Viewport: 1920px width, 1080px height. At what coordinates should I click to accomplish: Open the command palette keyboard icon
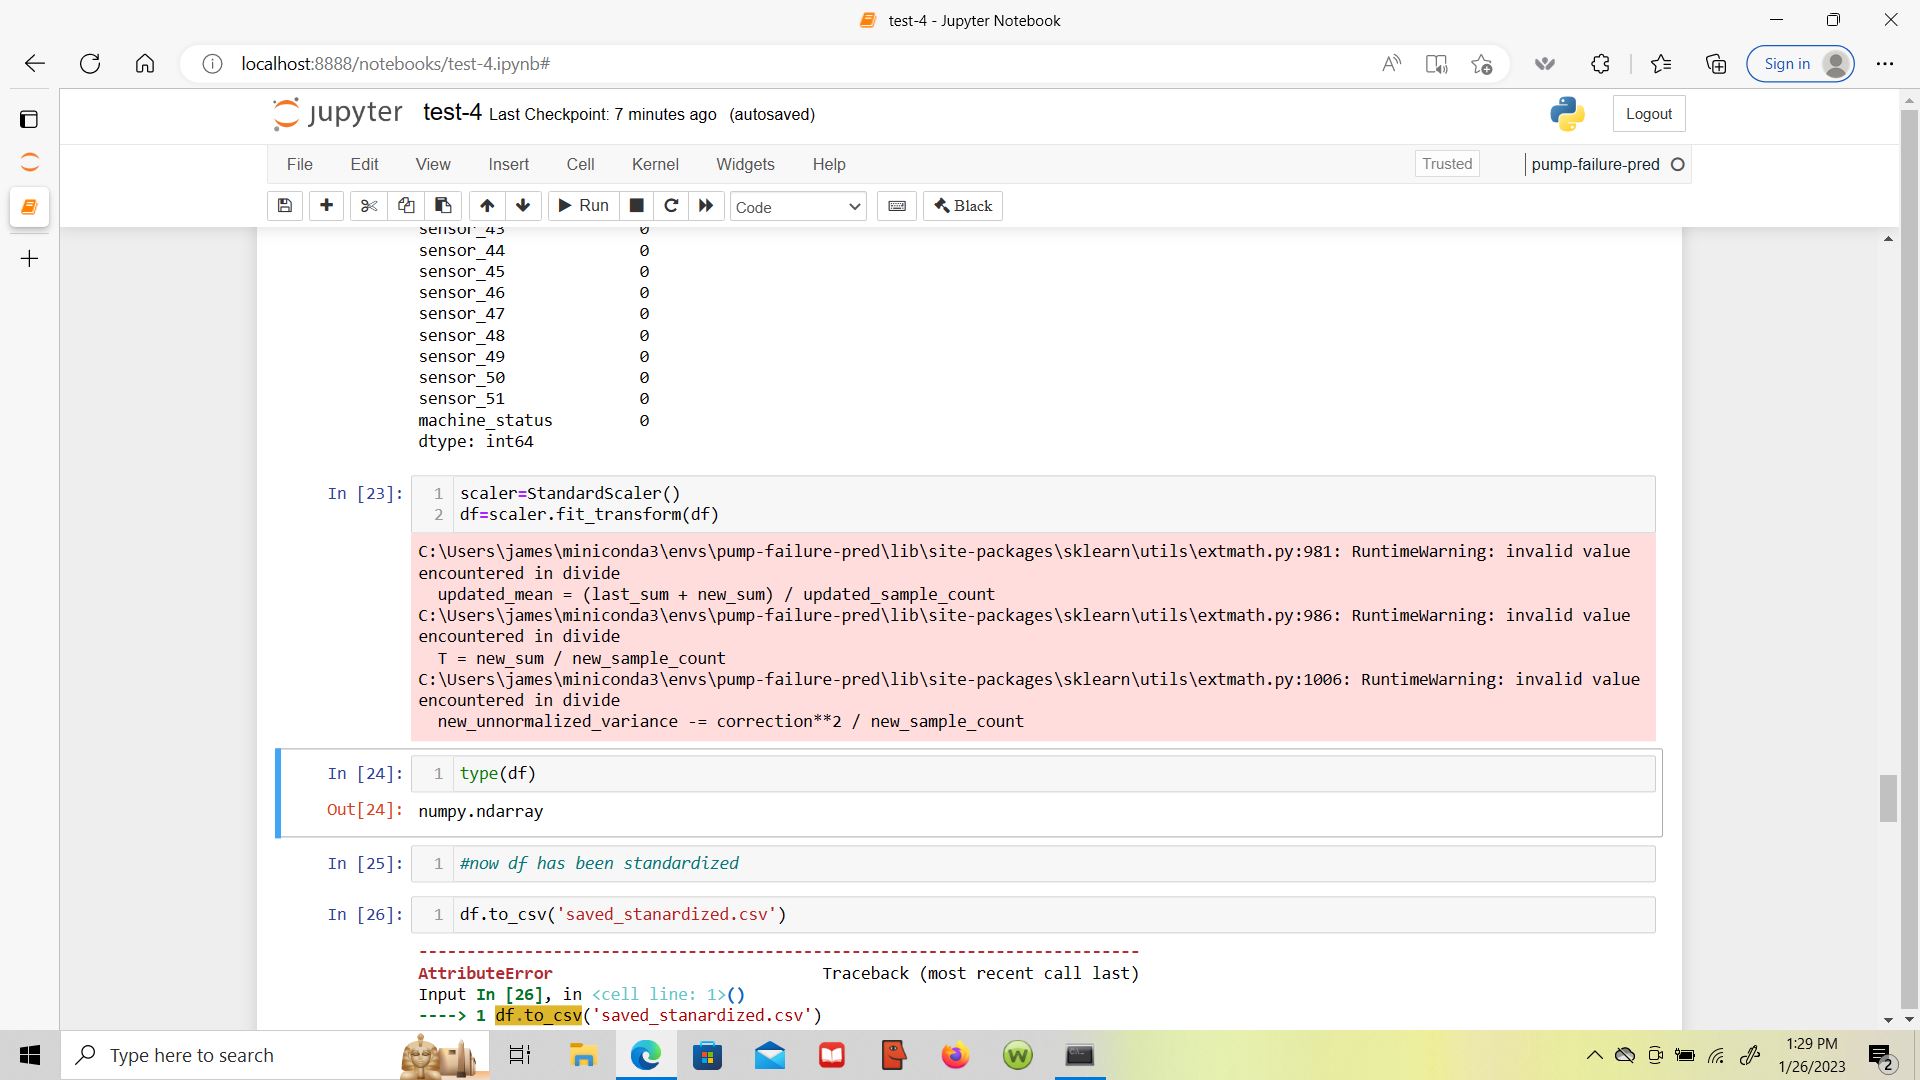pyautogui.click(x=897, y=206)
